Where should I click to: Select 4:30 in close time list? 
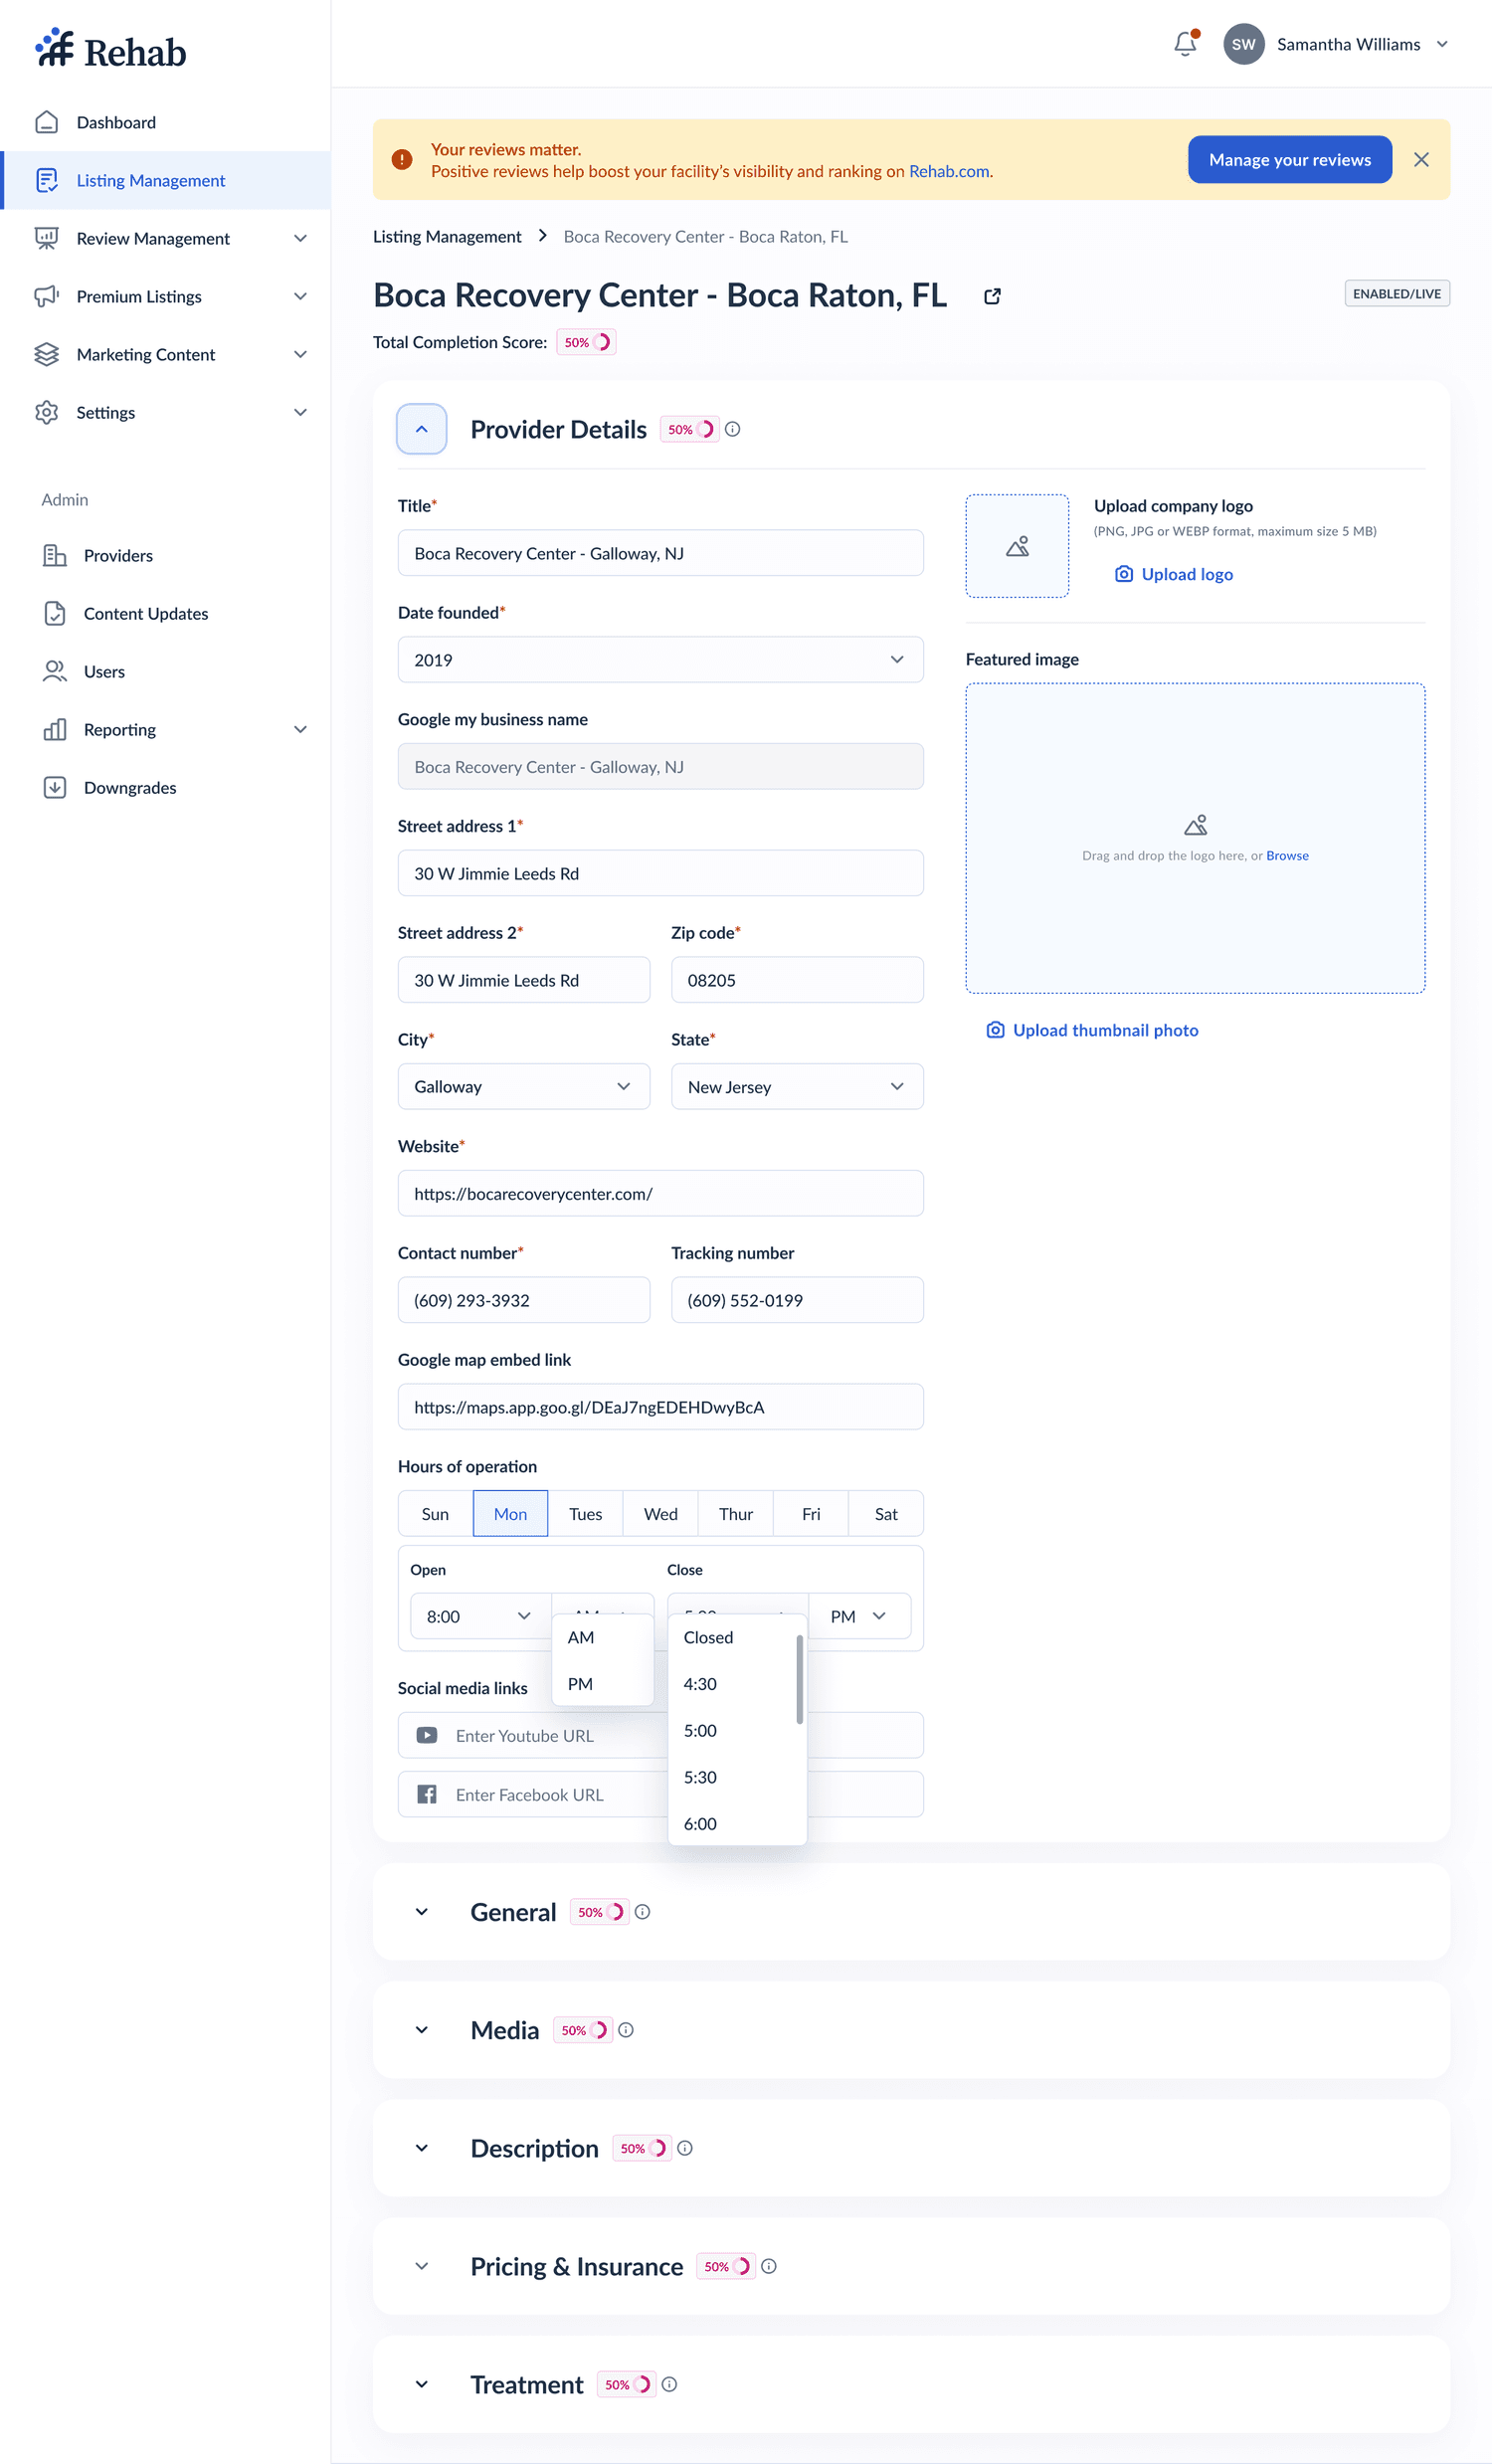[x=733, y=1684]
